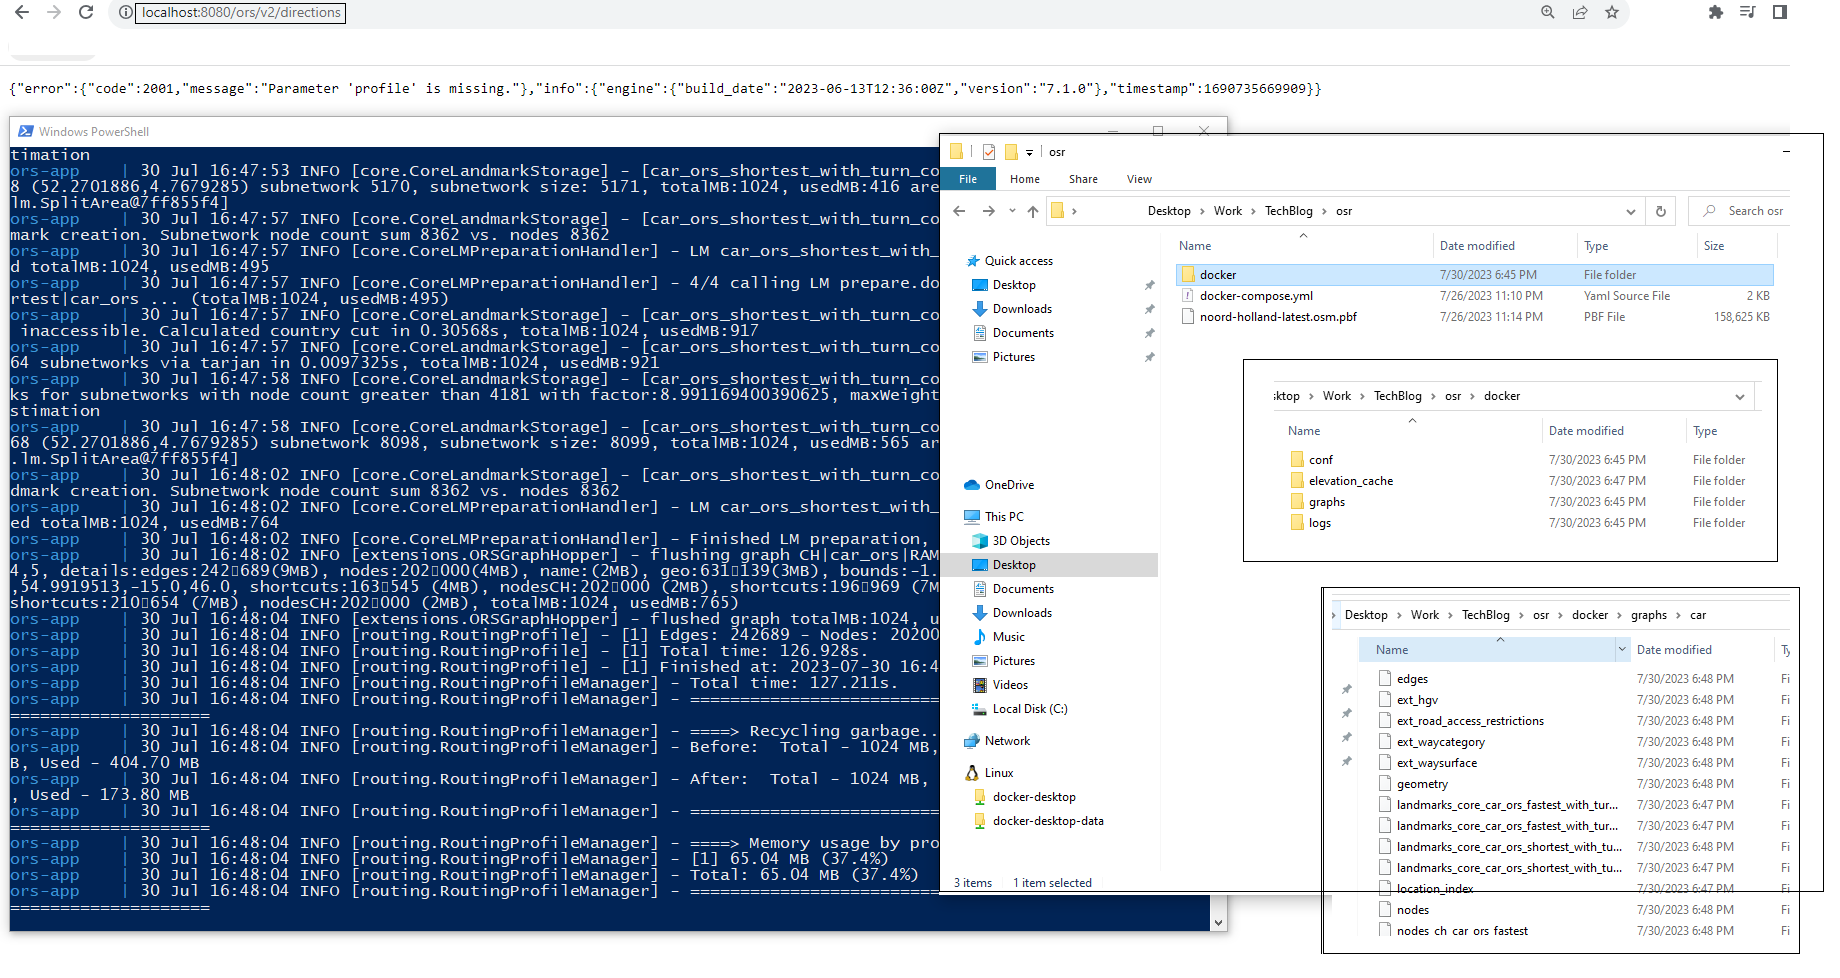Select the conf folder
Screen dimensions: 1840x978
pyautogui.click(x=1320, y=460)
